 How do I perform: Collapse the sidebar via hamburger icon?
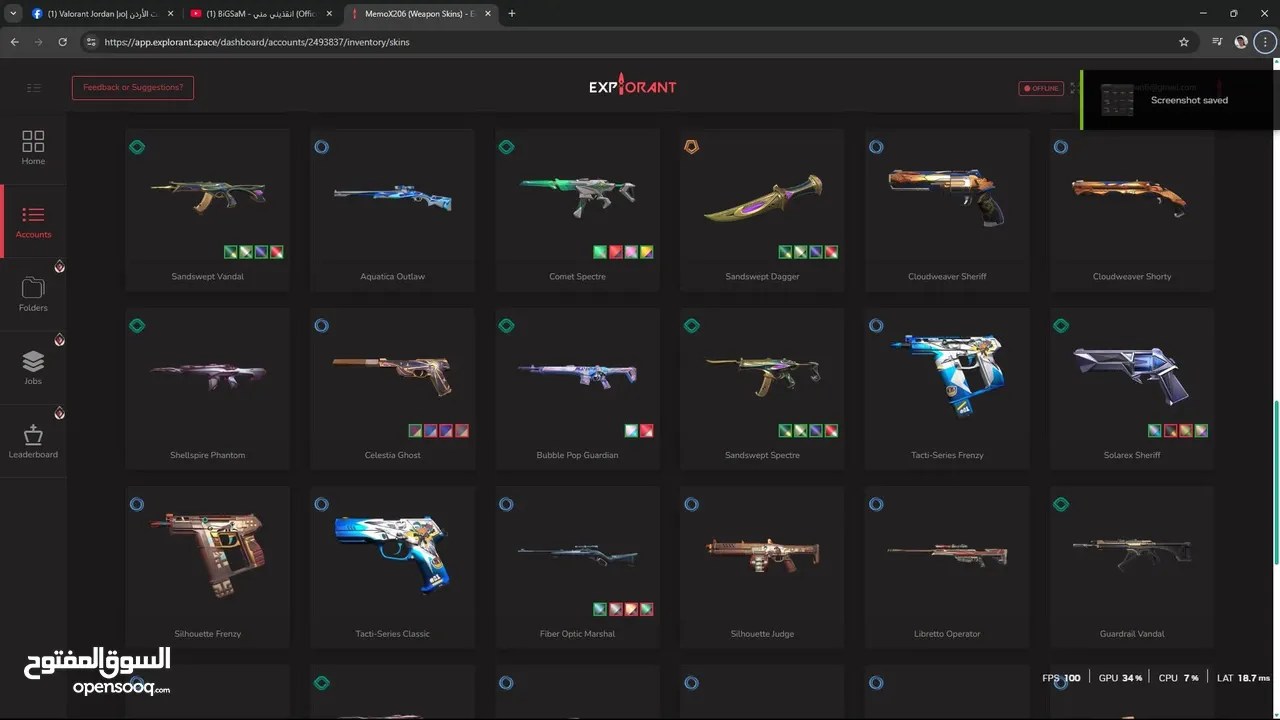click(x=33, y=88)
